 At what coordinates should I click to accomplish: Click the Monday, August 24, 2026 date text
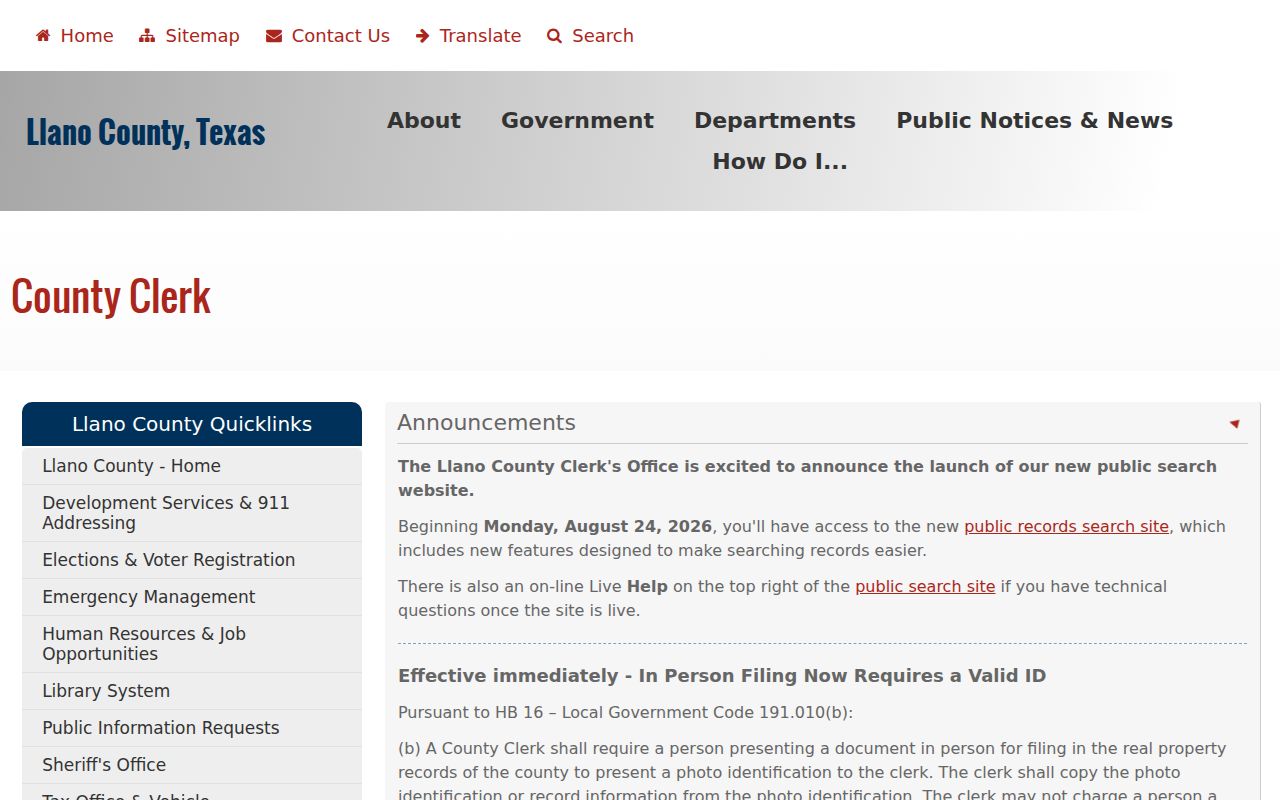click(598, 526)
